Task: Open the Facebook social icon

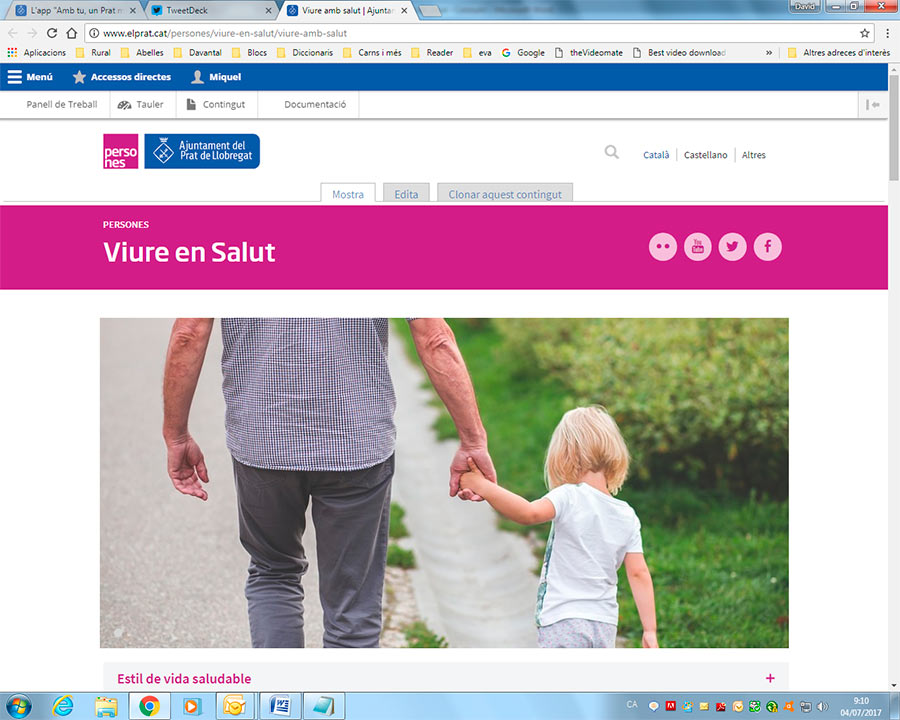Action: [x=768, y=247]
